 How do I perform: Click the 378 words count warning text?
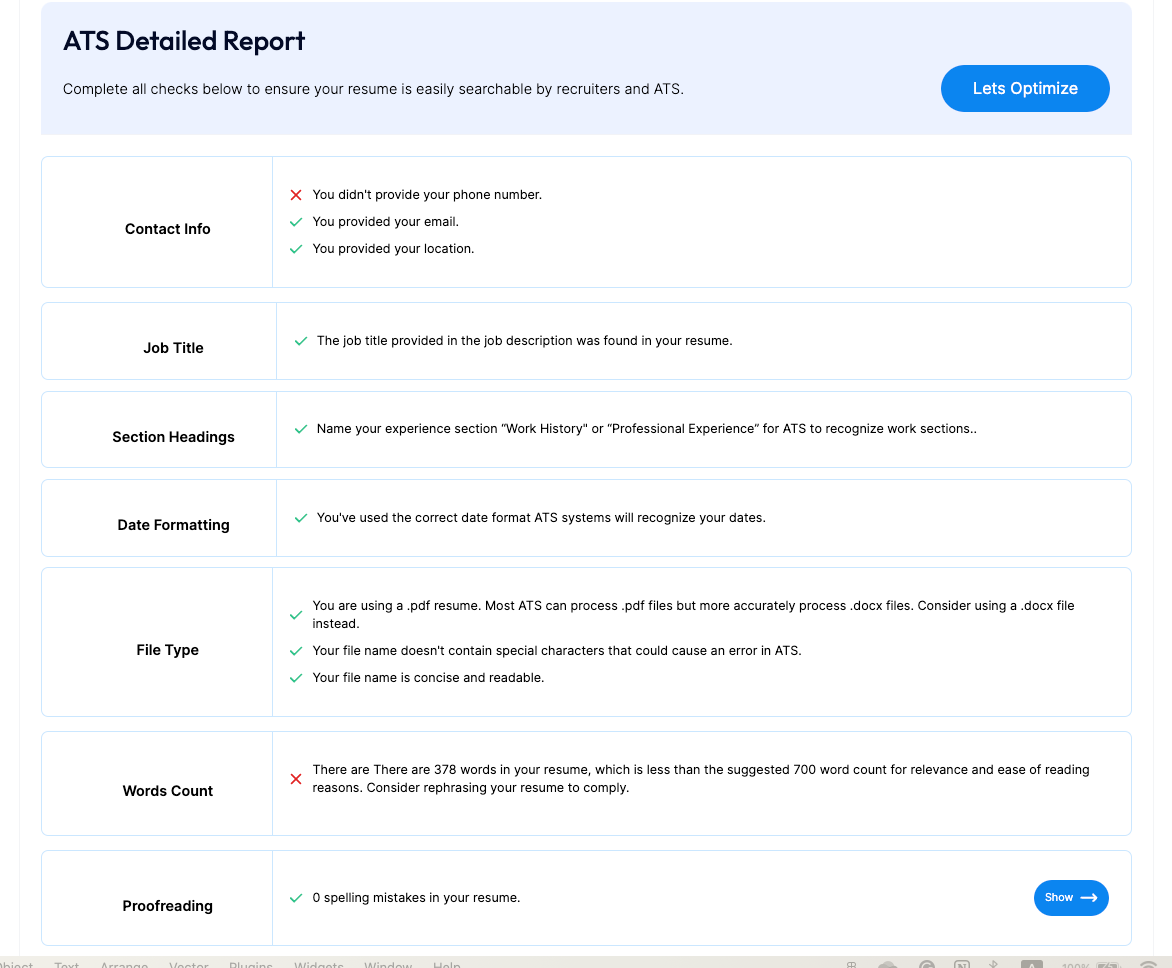tap(700, 778)
